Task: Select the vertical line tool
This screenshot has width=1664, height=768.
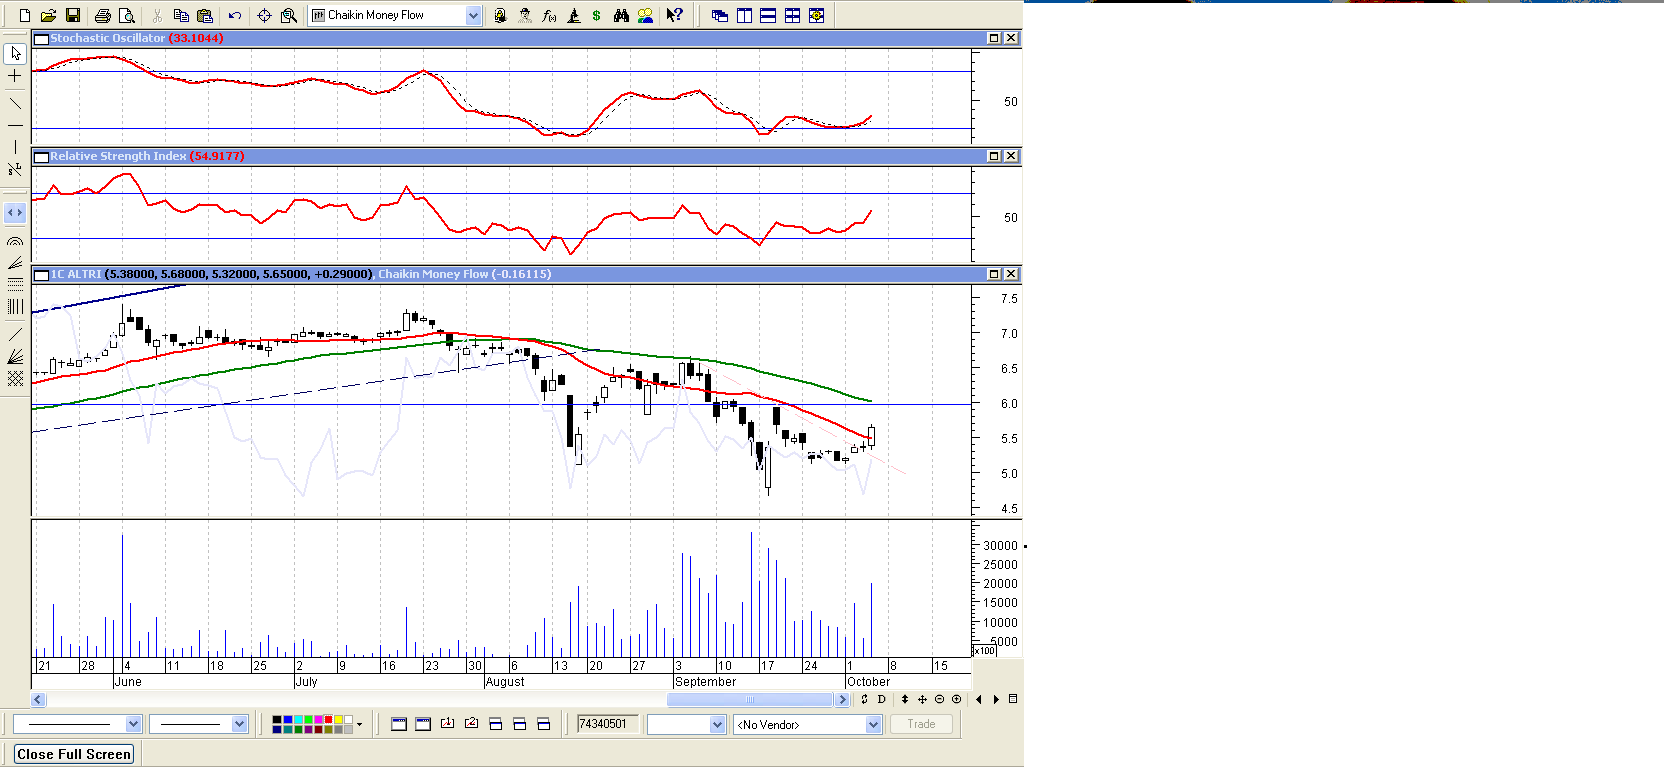Action: pyautogui.click(x=15, y=147)
